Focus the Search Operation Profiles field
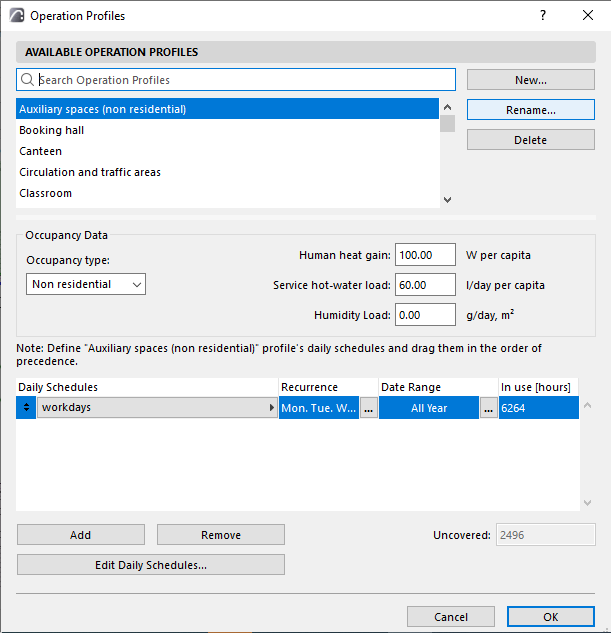 (x=236, y=80)
